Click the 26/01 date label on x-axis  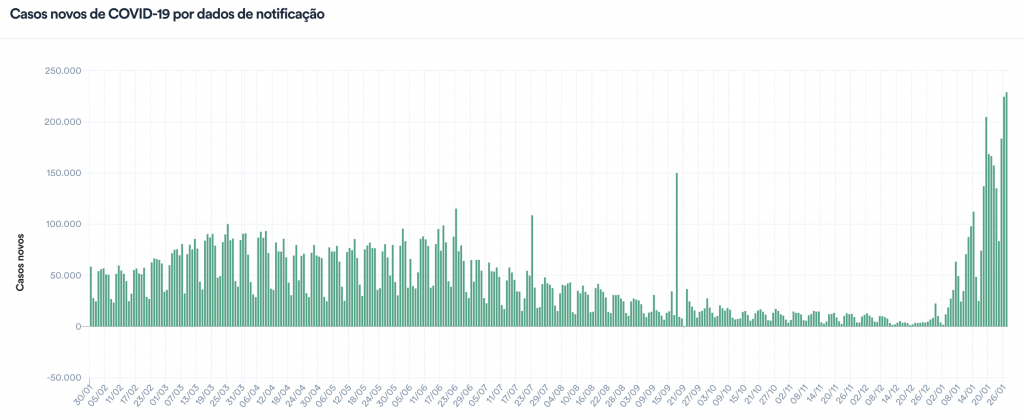pos(998,393)
